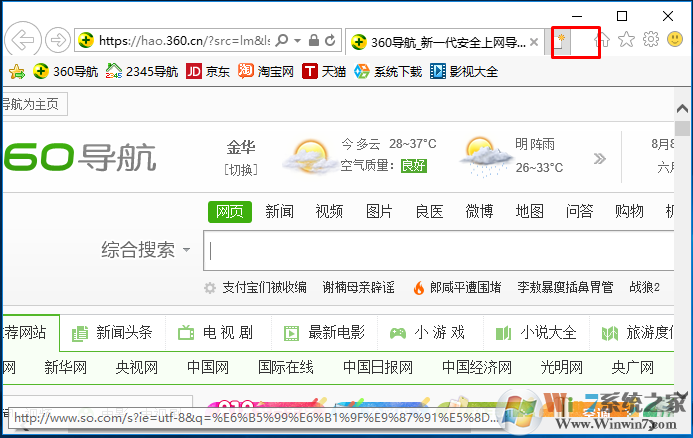693x438 pixels.
Task: Open the Tools gear icon
Action: [651, 40]
